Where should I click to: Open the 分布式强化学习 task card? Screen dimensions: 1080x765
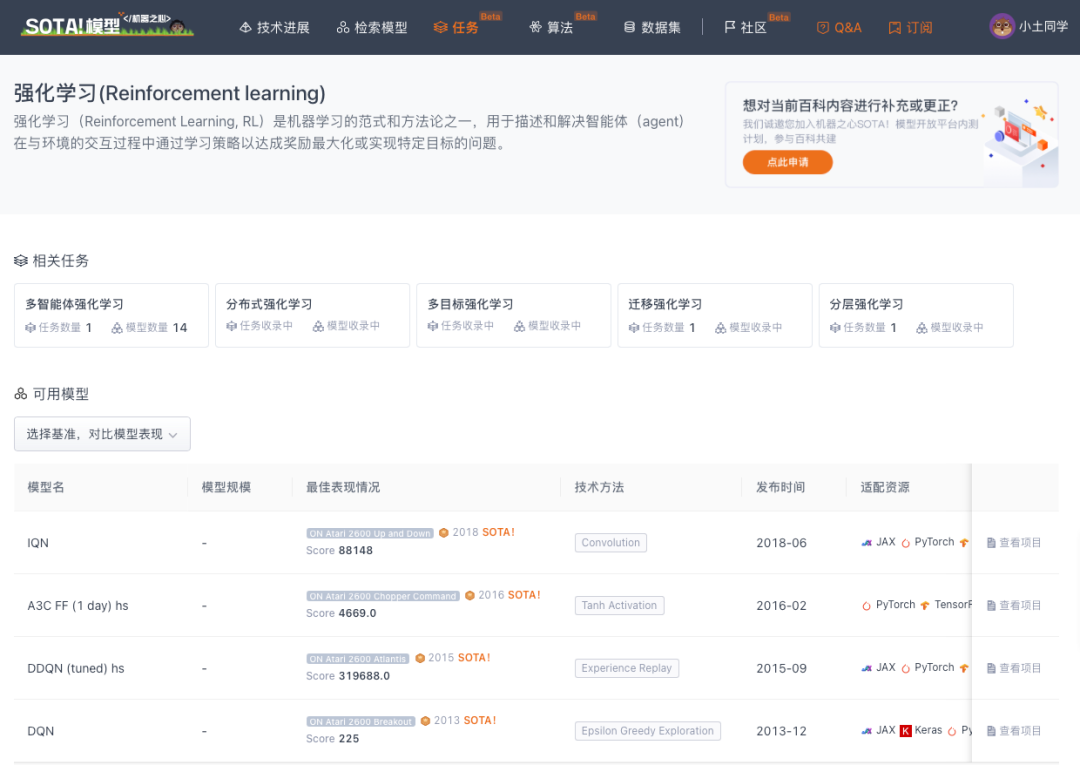(312, 315)
